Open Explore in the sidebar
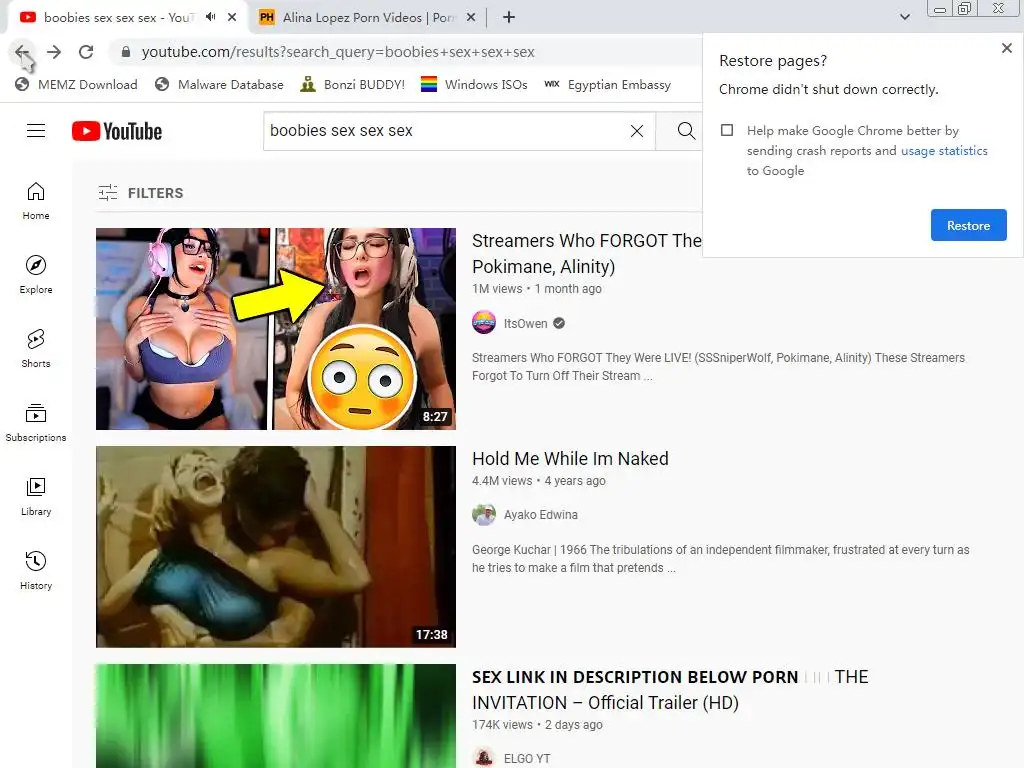The height and width of the screenshot is (768, 1024). click(x=36, y=275)
